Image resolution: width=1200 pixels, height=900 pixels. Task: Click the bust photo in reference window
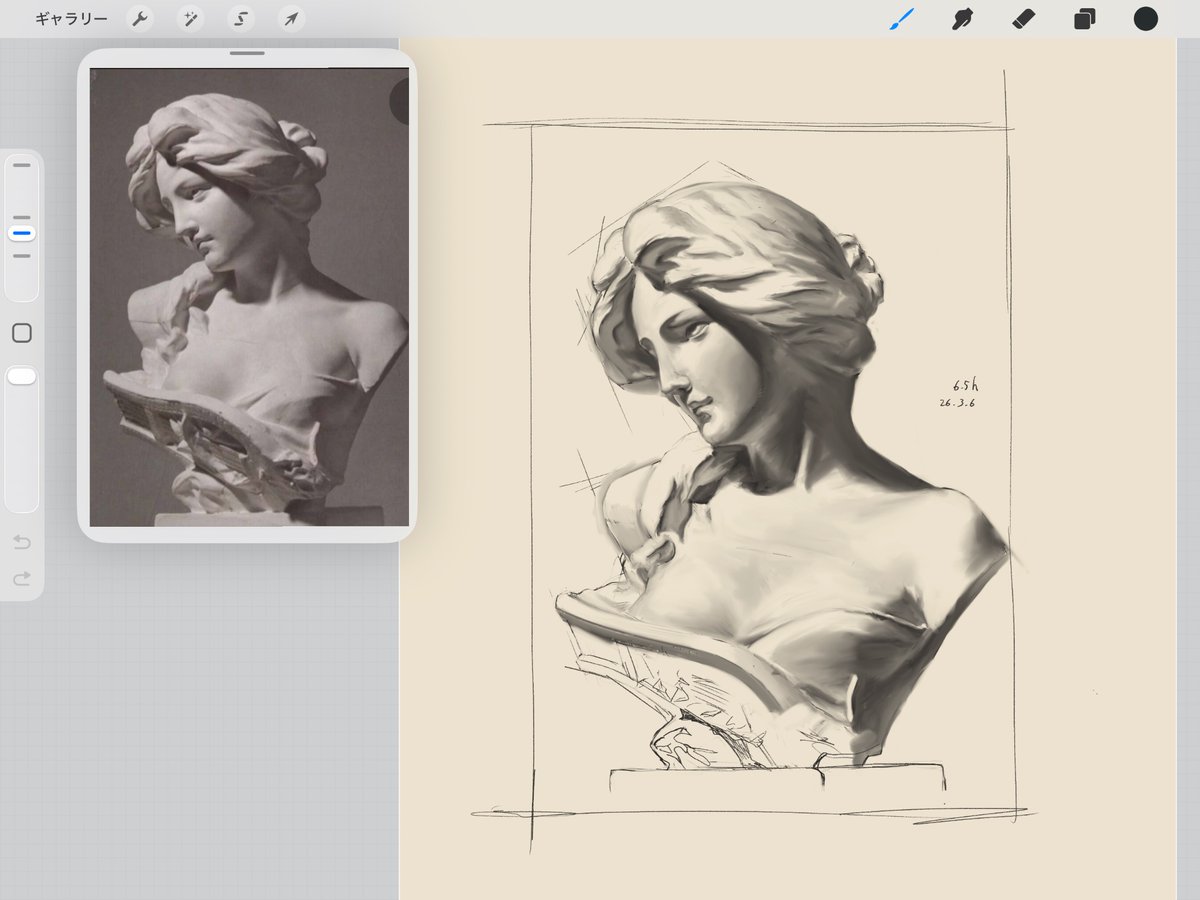pos(250,297)
